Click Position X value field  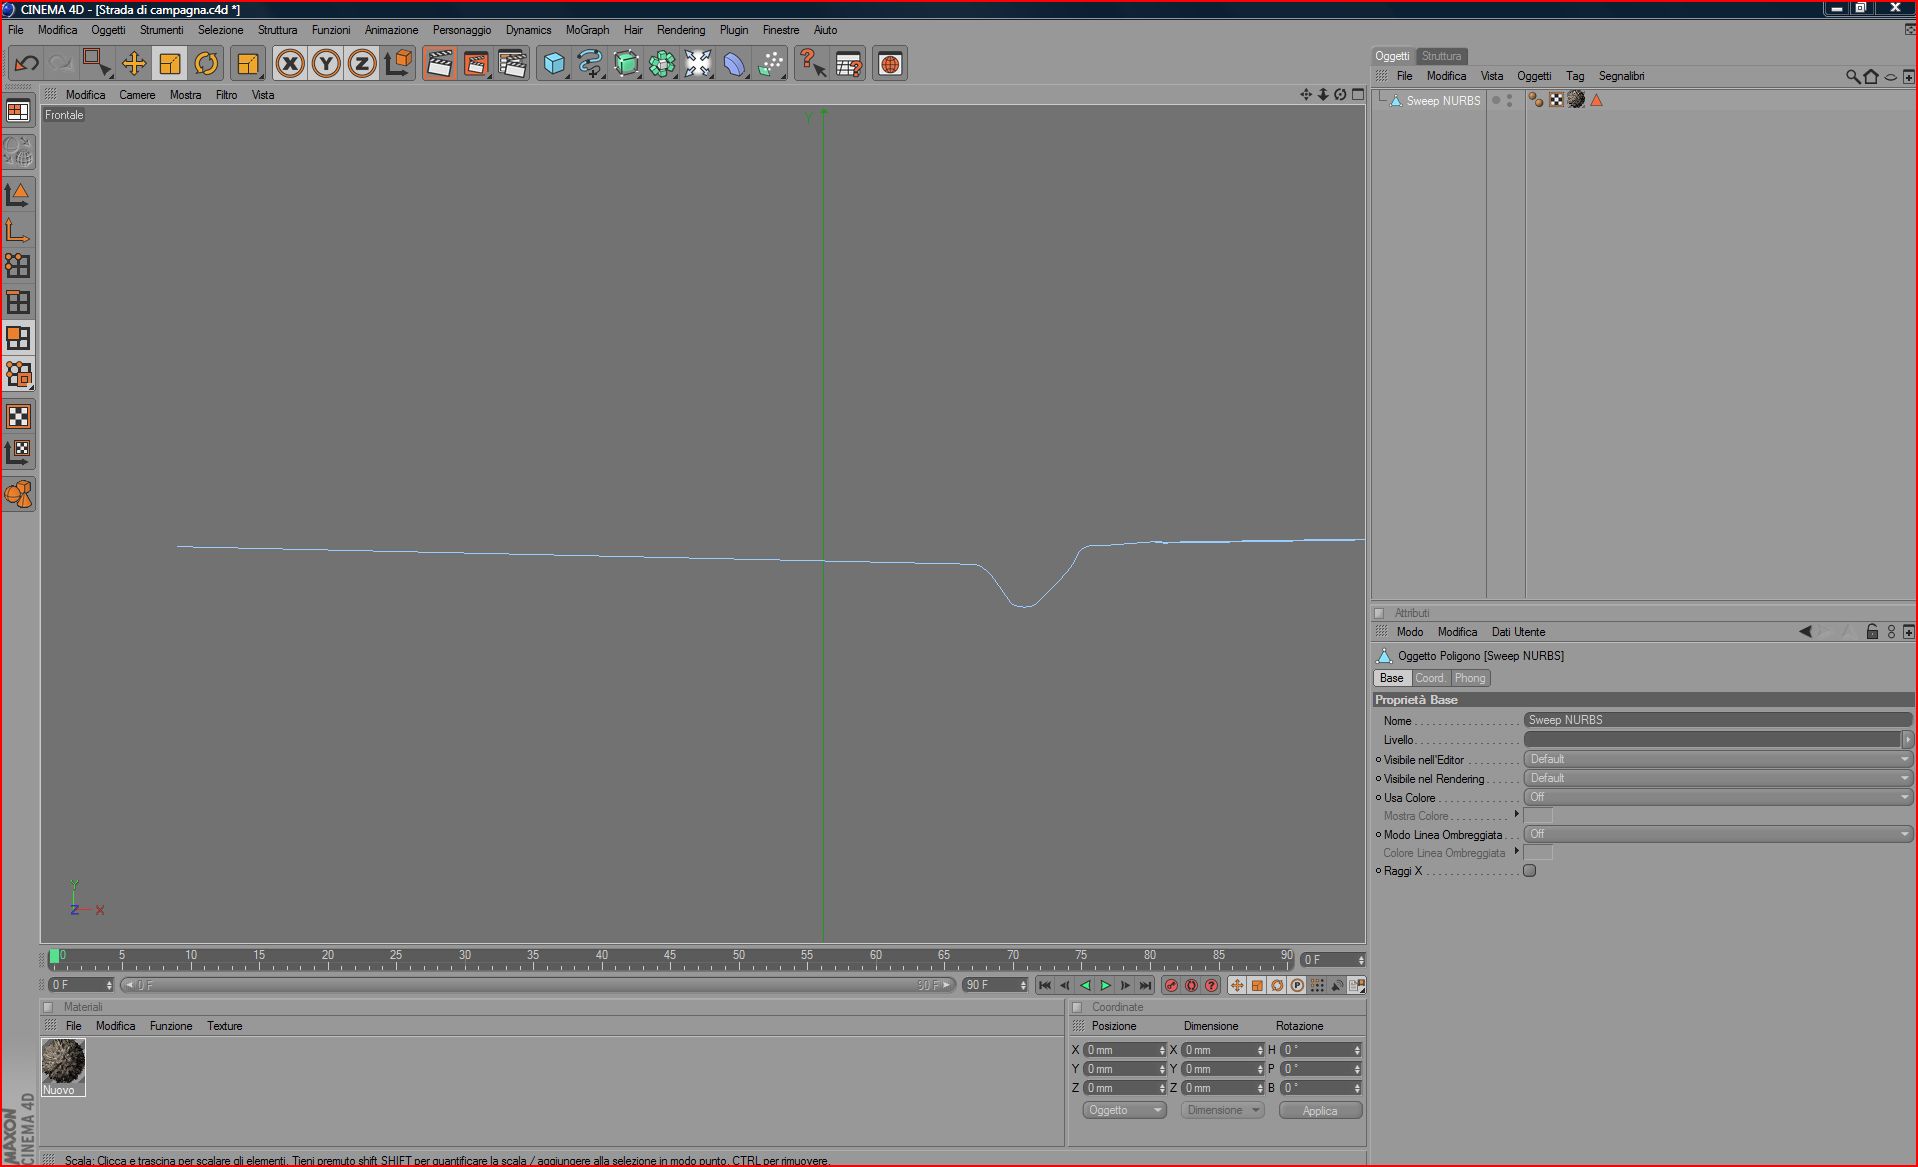point(1124,1050)
